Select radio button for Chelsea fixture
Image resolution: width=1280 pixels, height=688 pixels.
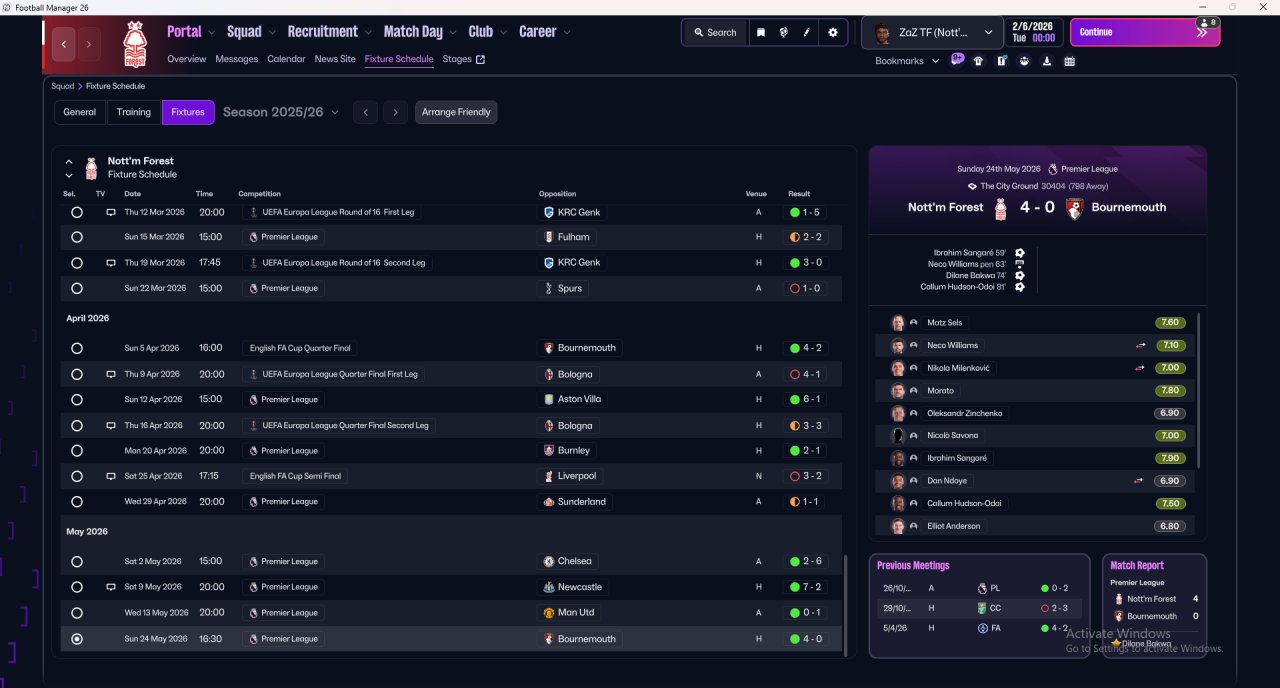[77, 562]
